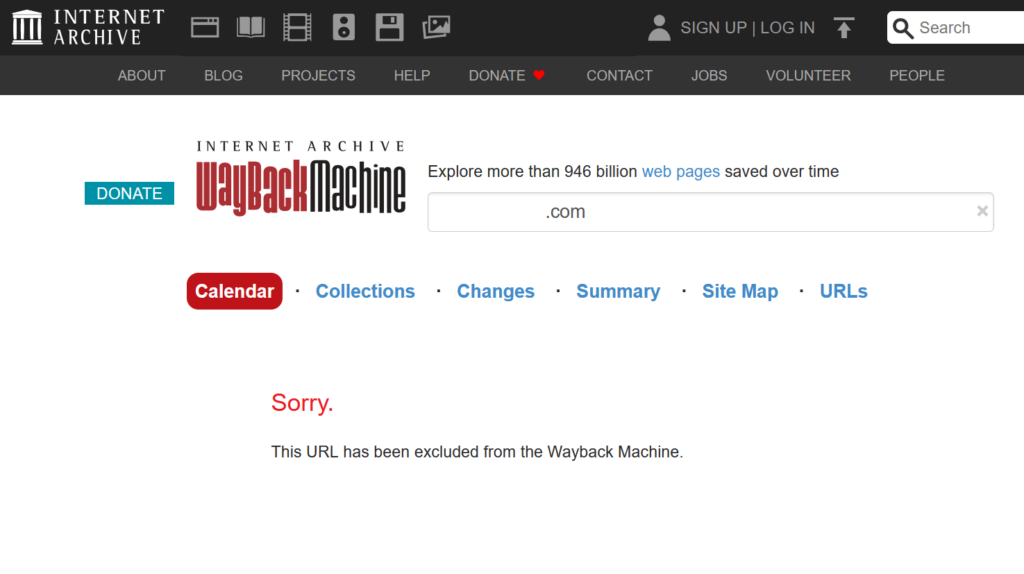The width and height of the screenshot is (1024, 574).
Task: Clear the URL field with the X
Action: coord(982,211)
